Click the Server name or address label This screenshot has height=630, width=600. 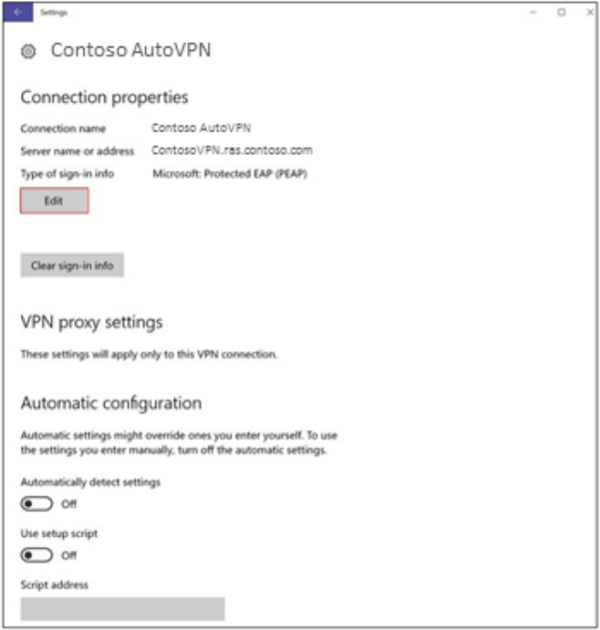coord(77,151)
